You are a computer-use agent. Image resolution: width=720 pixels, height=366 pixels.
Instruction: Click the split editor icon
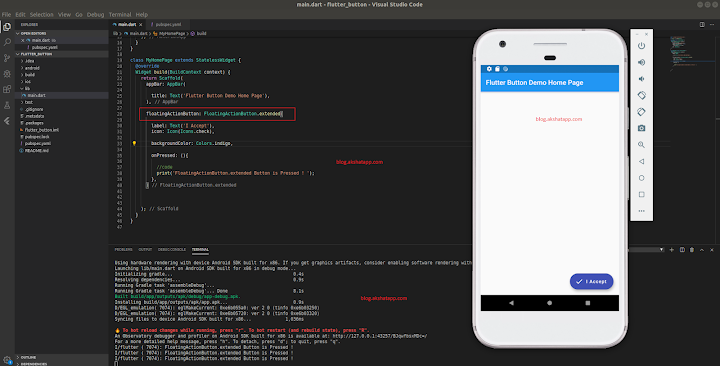coord(702,24)
